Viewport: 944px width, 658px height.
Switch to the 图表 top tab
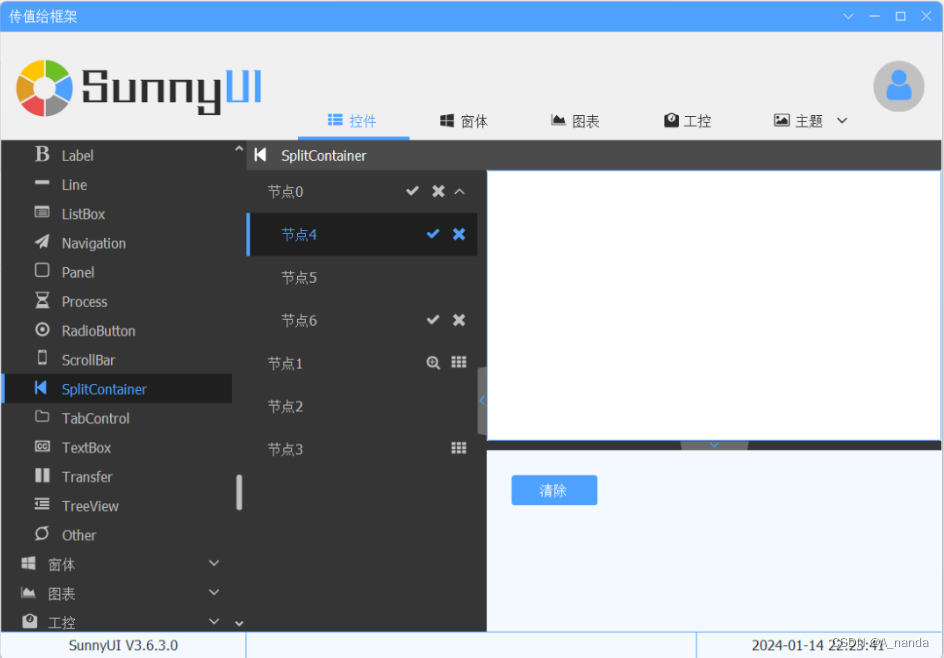[575, 121]
